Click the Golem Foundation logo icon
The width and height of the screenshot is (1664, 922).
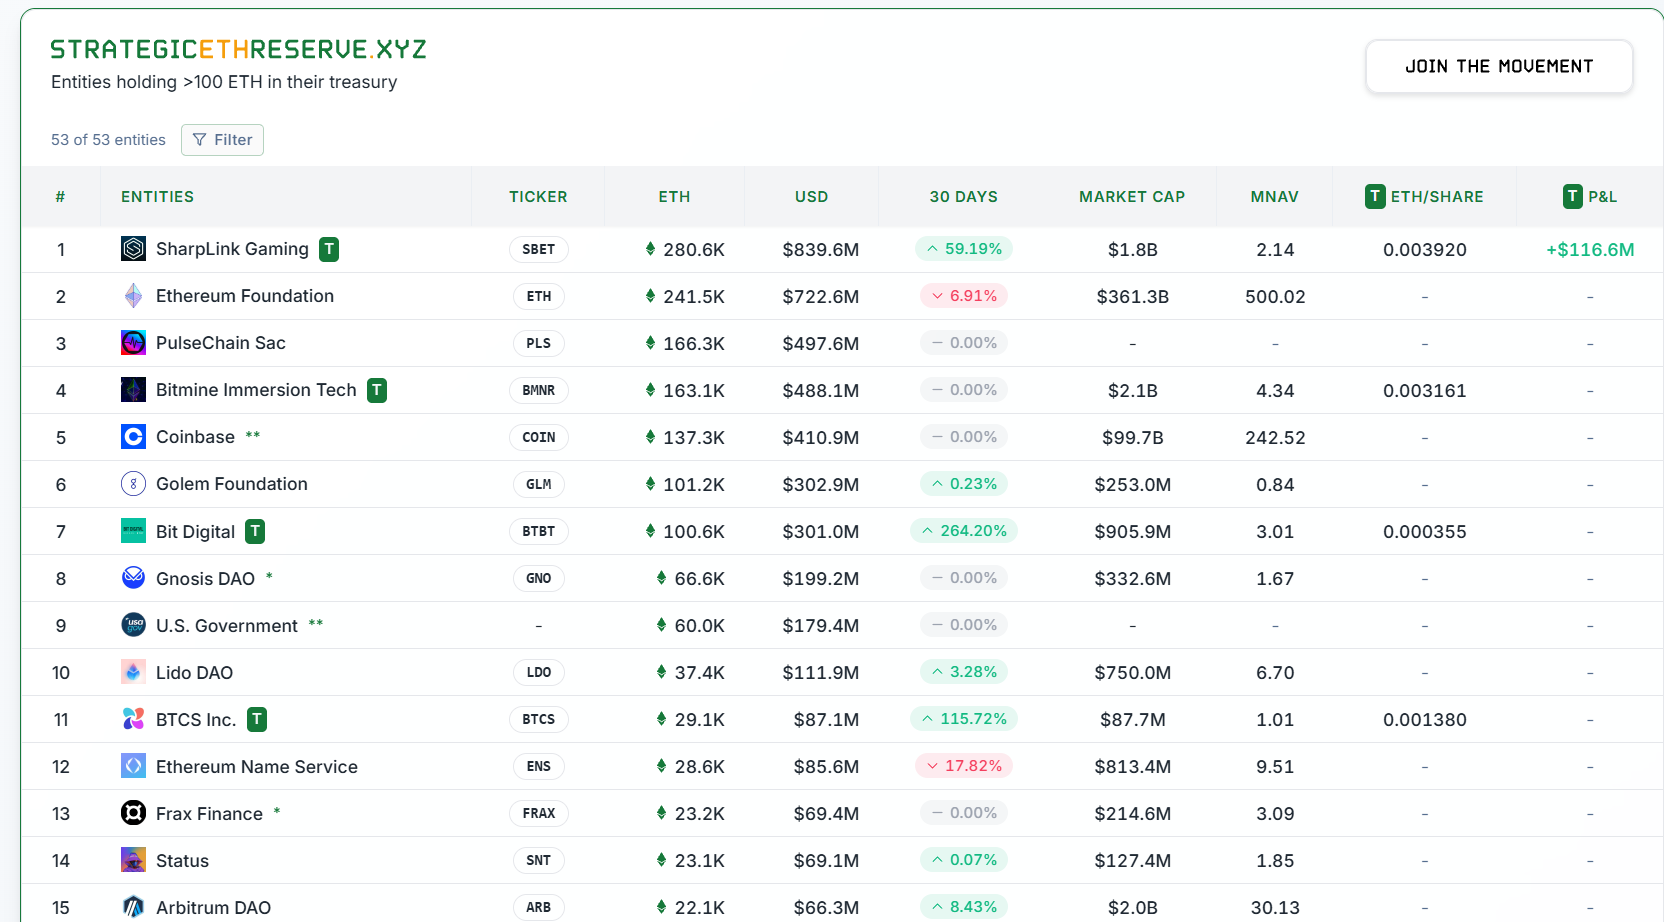pyautogui.click(x=133, y=484)
